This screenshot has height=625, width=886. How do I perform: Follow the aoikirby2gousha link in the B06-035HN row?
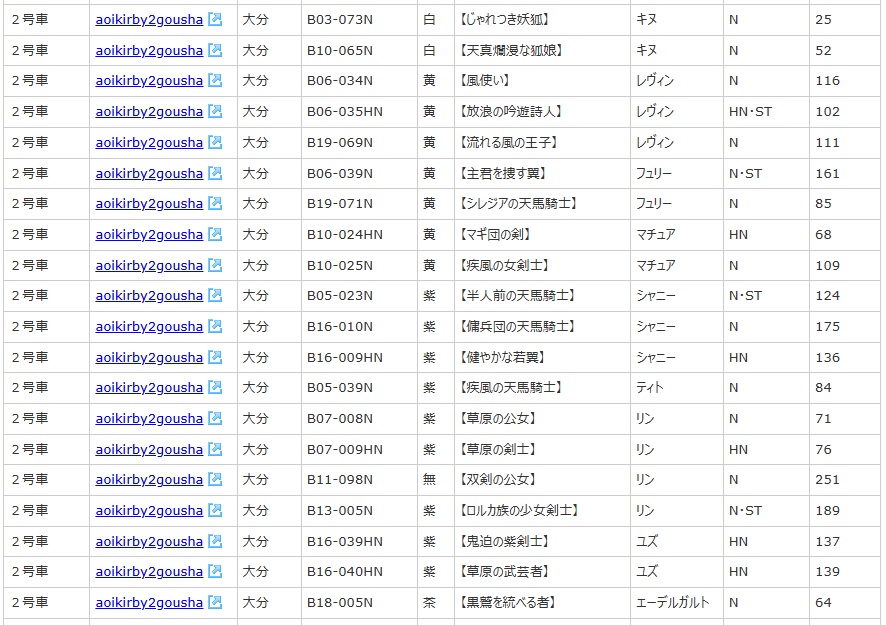pos(149,112)
